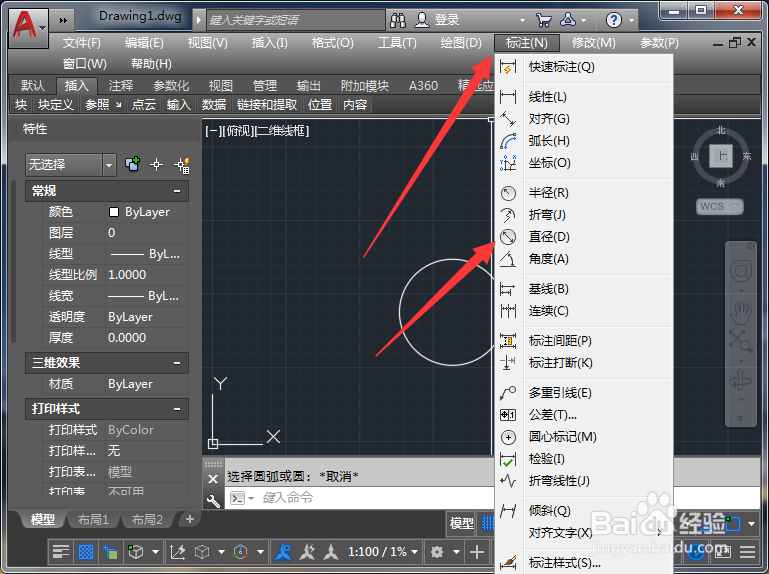Toggle auto-scale annotation icon in status bar

coord(308,552)
